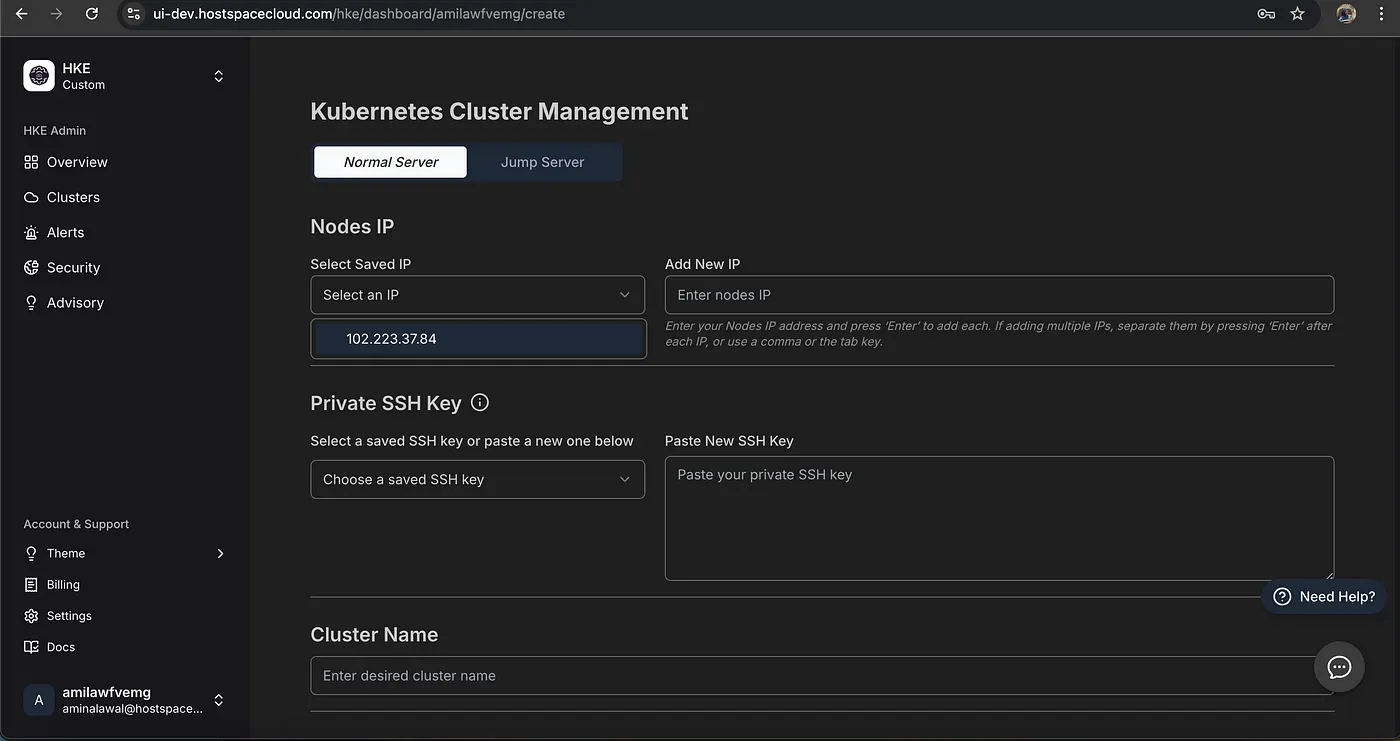Viewport: 1400px width, 741px height.
Task: Click the Docs book icon
Action: point(31,647)
